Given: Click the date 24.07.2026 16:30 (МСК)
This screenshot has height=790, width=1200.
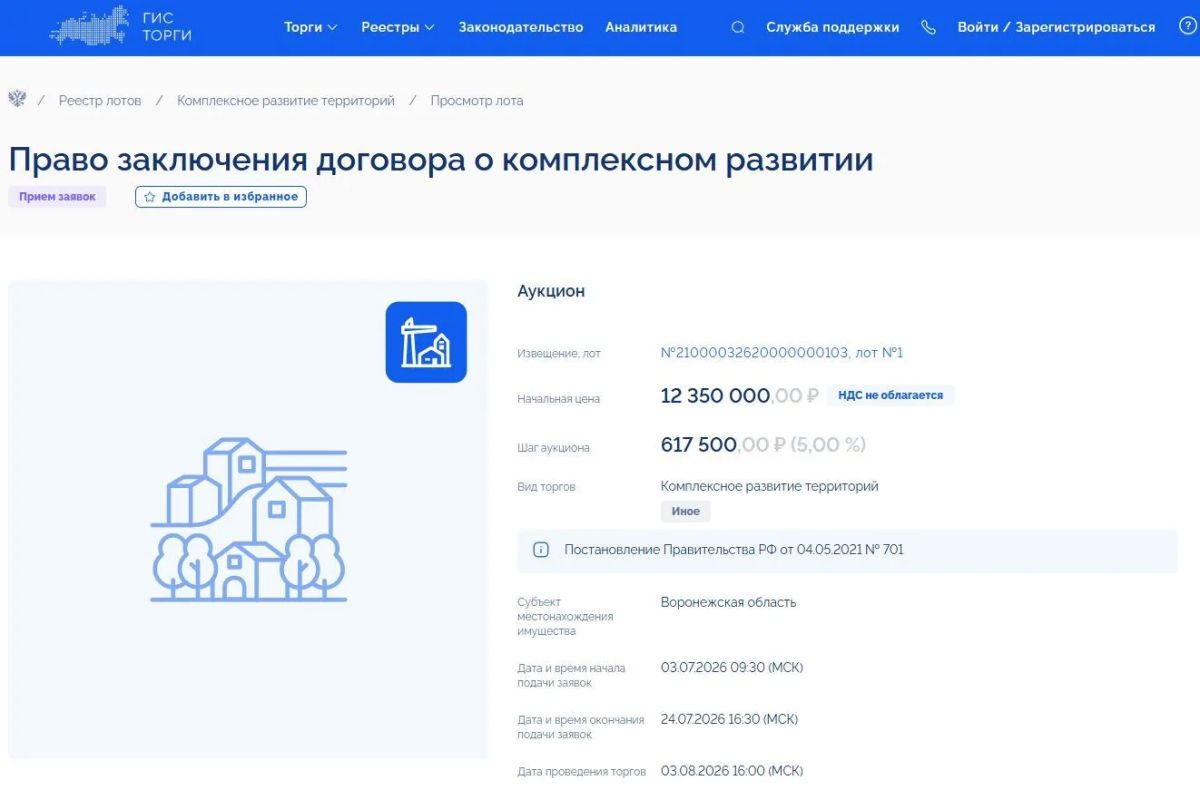Looking at the screenshot, I should click(730, 719).
